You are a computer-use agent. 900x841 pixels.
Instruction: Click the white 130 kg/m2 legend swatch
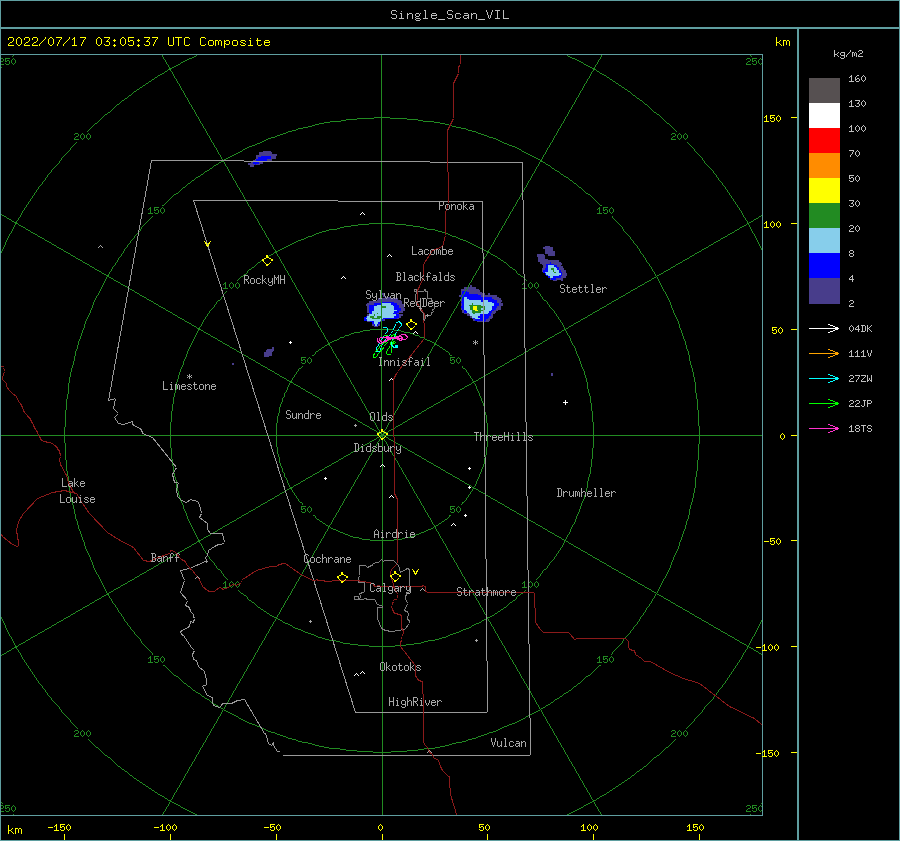click(824, 115)
